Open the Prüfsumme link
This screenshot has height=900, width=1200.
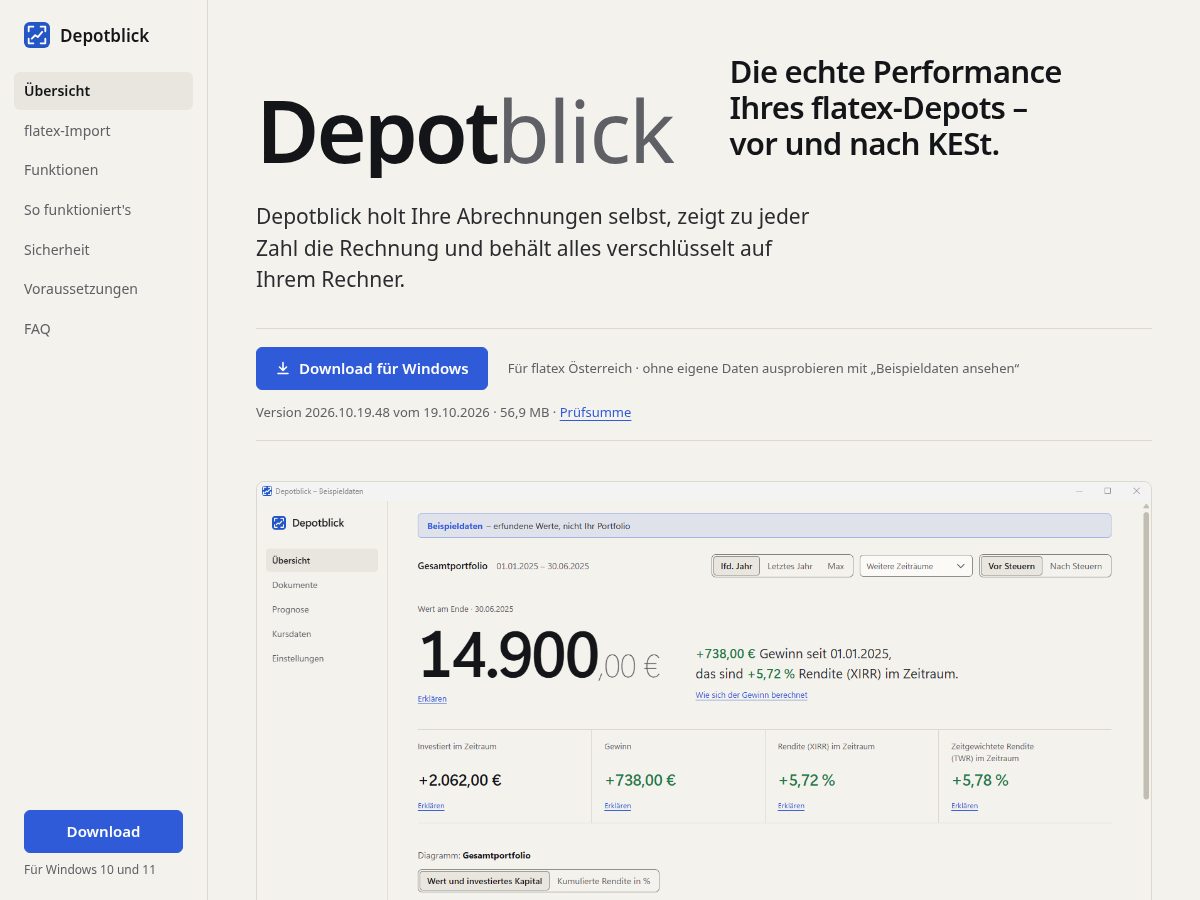pos(595,412)
